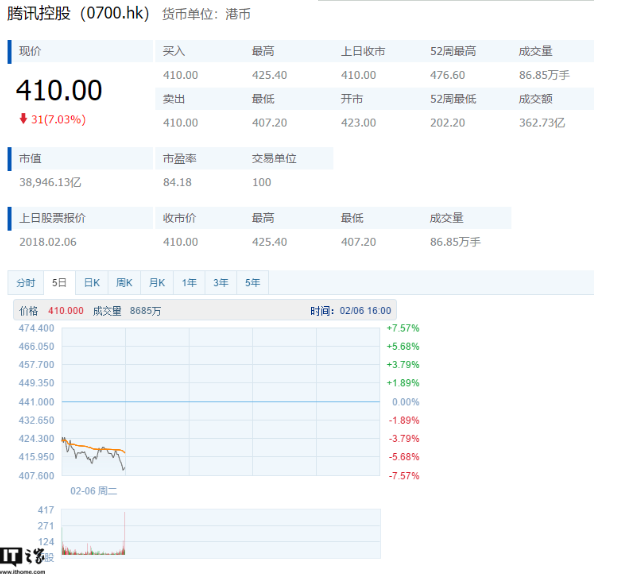Click the IT之家 logo watermark
Image resolution: width=617 pixels, height=579 pixels.
click(22, 560)
